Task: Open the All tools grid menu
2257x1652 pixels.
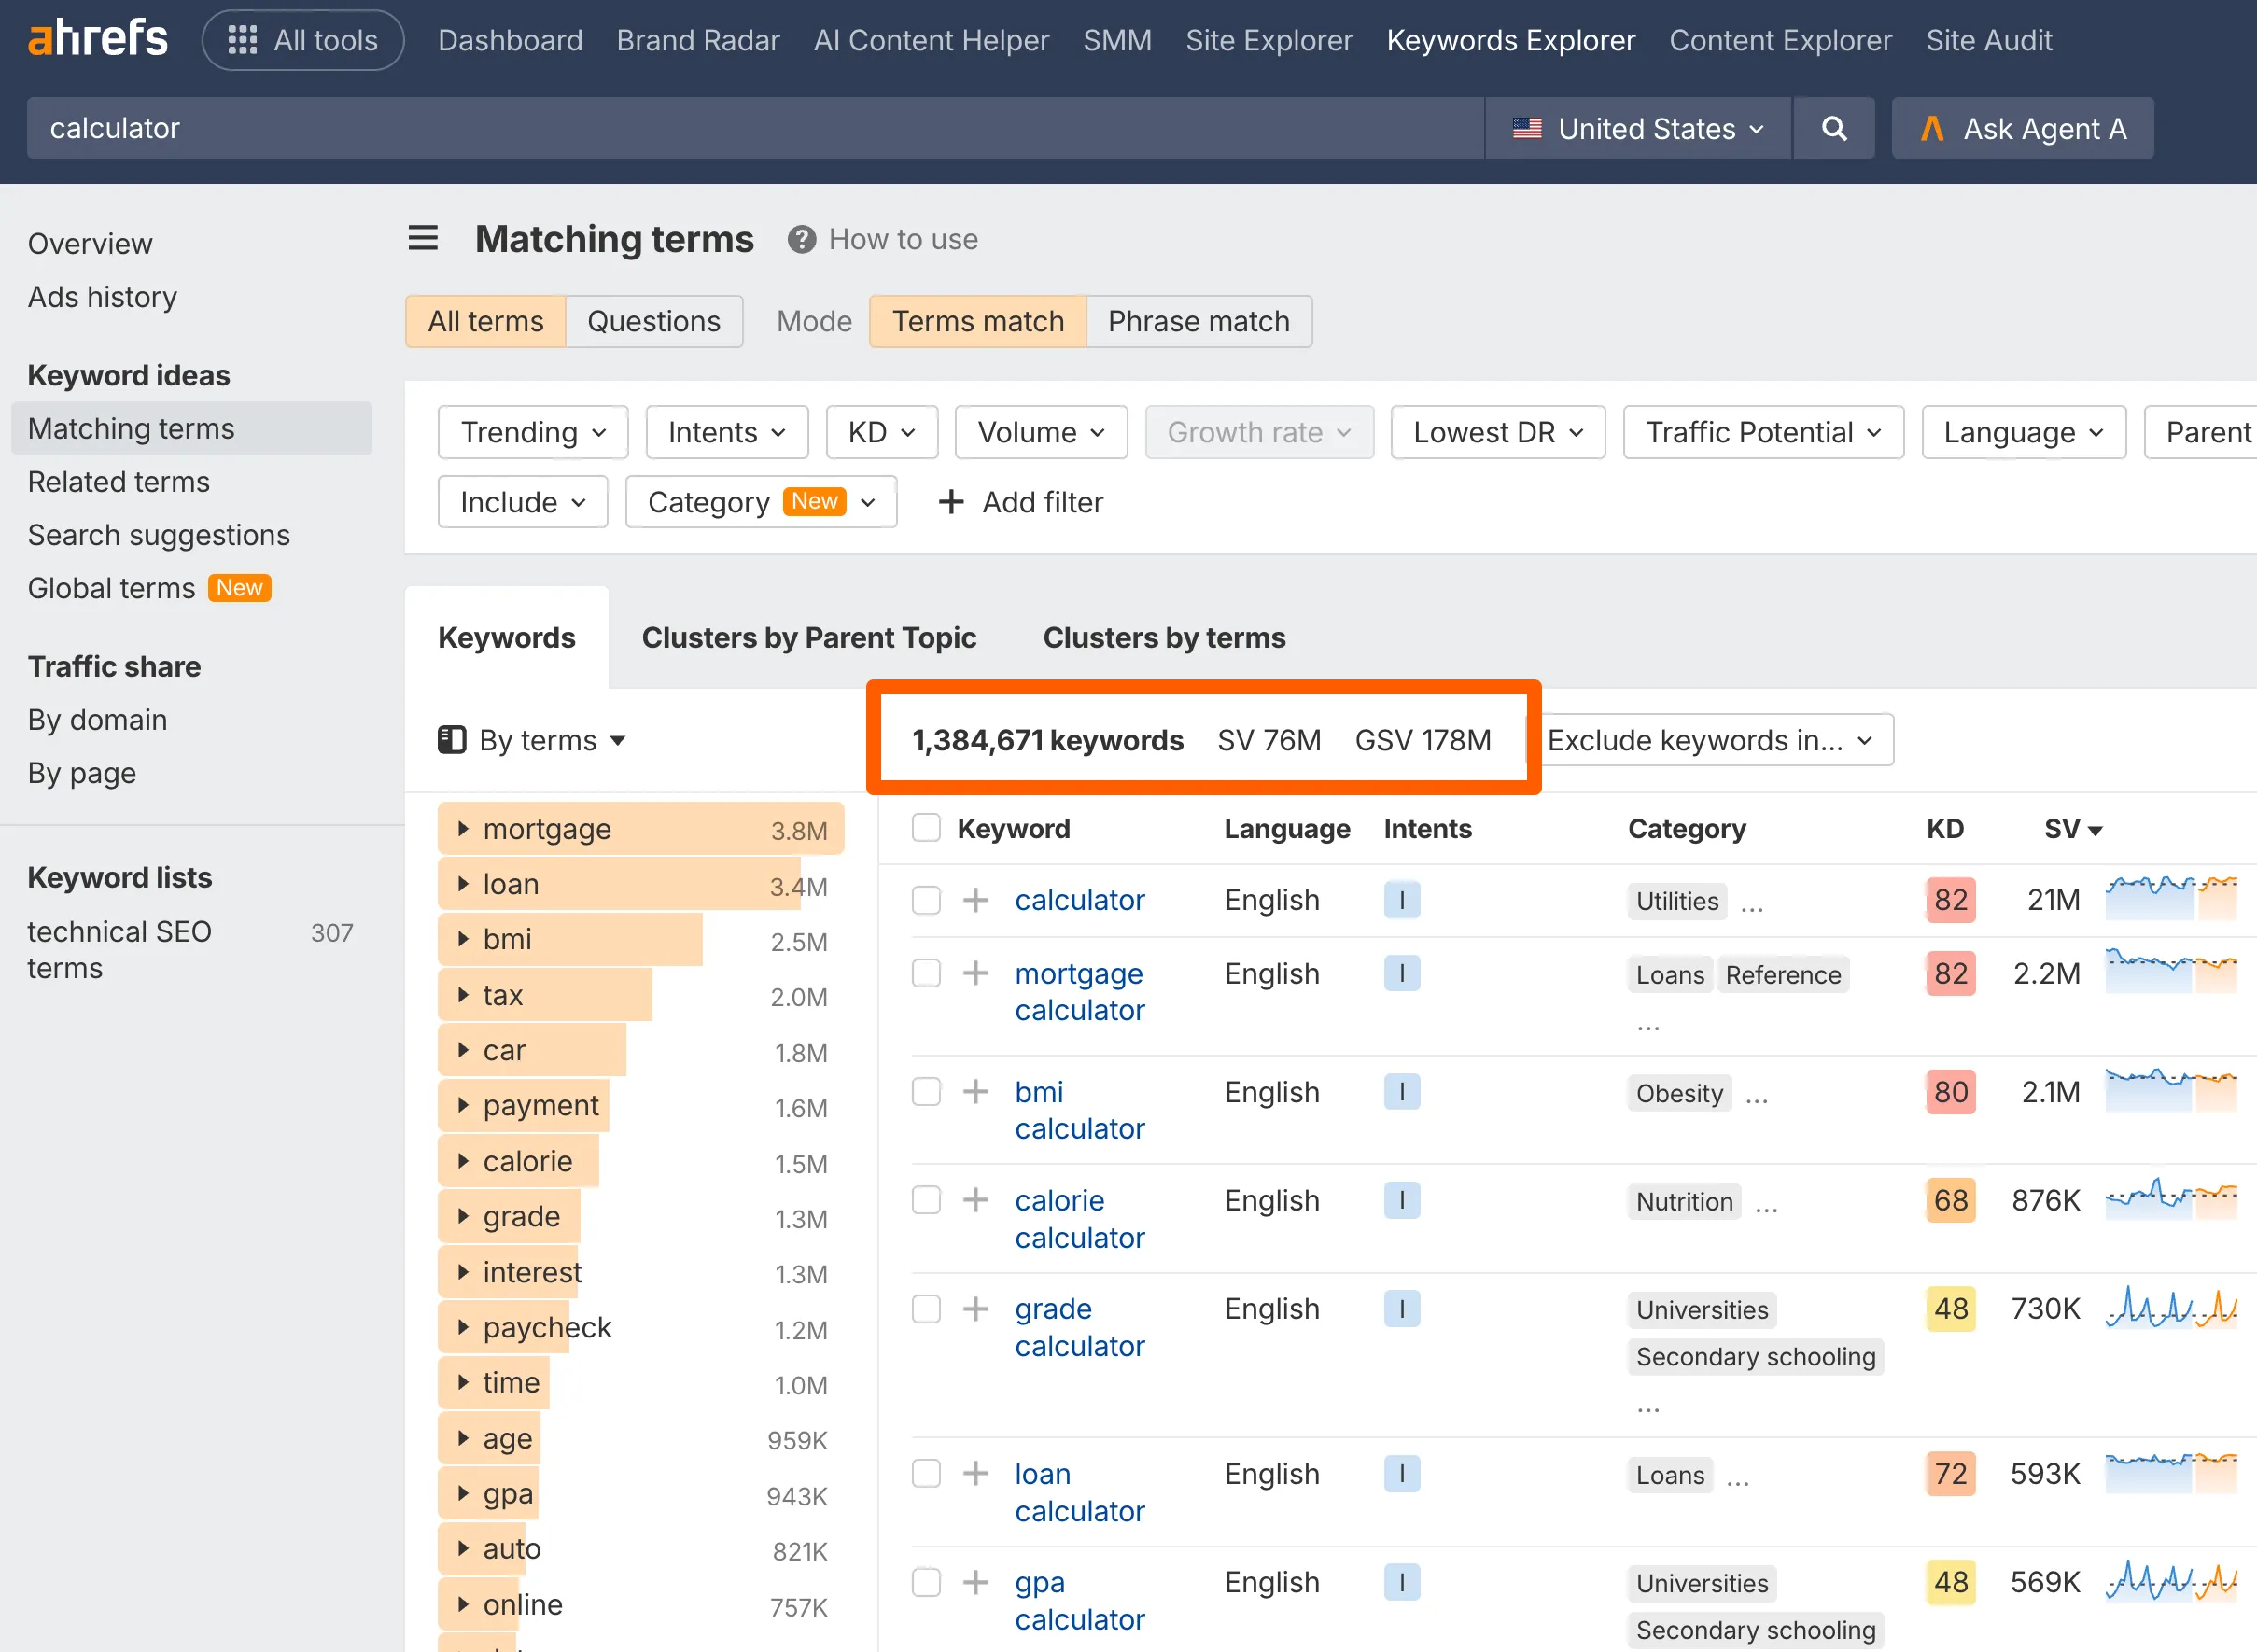Action: tap(303, 40)
